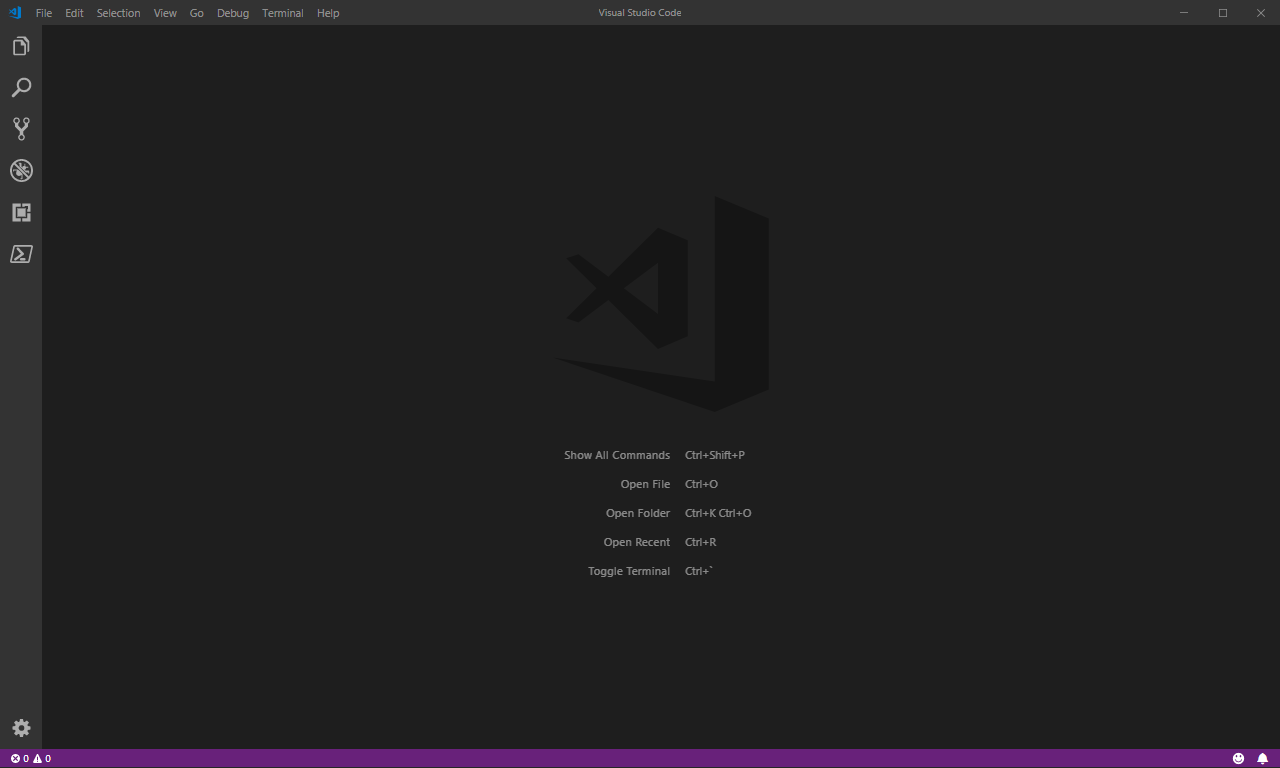Open the Extensions view icon
The height and width of the screenshot is (768, 1280).
coord(21,212)
